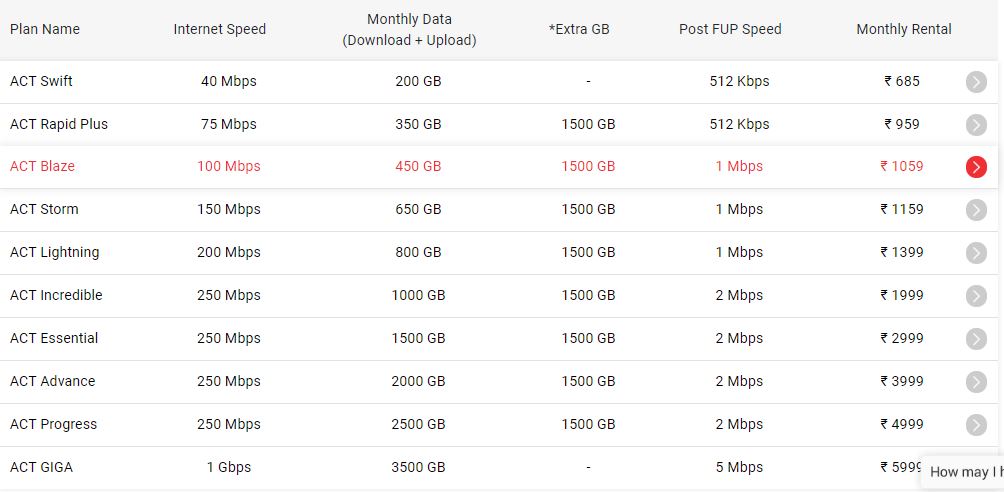Screen dimensions: 1004x492
Task: Click arrow icon next to ₹ 1399
Action: point(976,253)
